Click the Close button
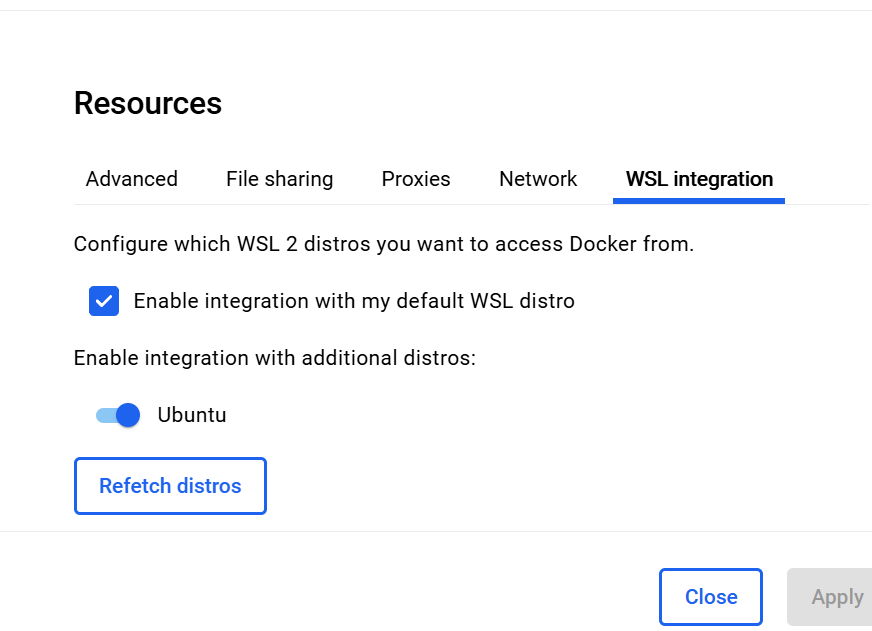Image resolution: width=872 pixels, height=631 pixels. tap(710, 597)
